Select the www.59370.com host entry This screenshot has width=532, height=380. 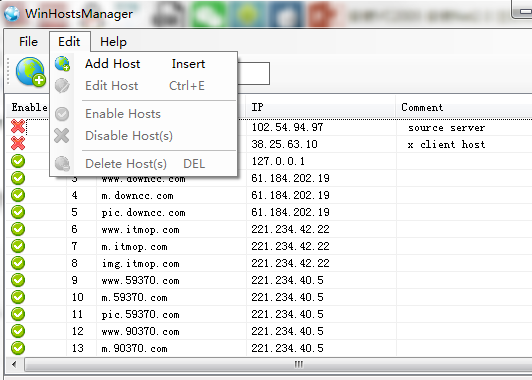(140, 281)
